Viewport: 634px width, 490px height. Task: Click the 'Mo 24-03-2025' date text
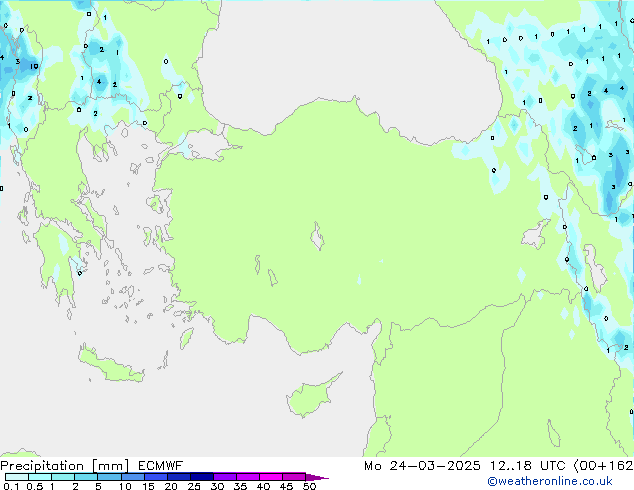(x=422, y=466)
